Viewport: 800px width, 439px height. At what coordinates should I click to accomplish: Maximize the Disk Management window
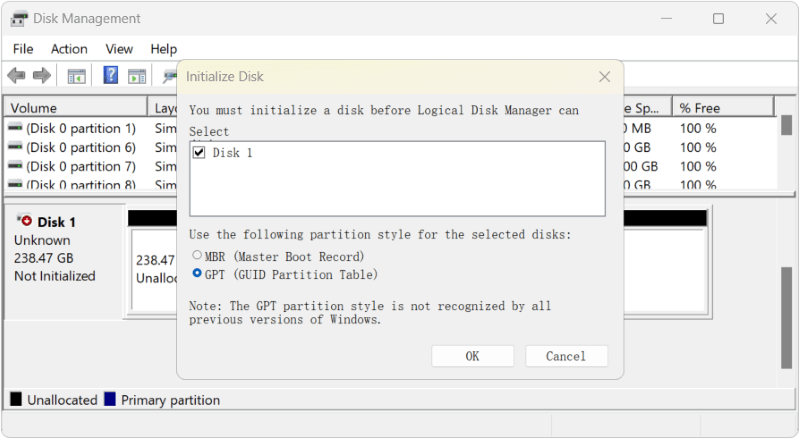coord(718,19)
